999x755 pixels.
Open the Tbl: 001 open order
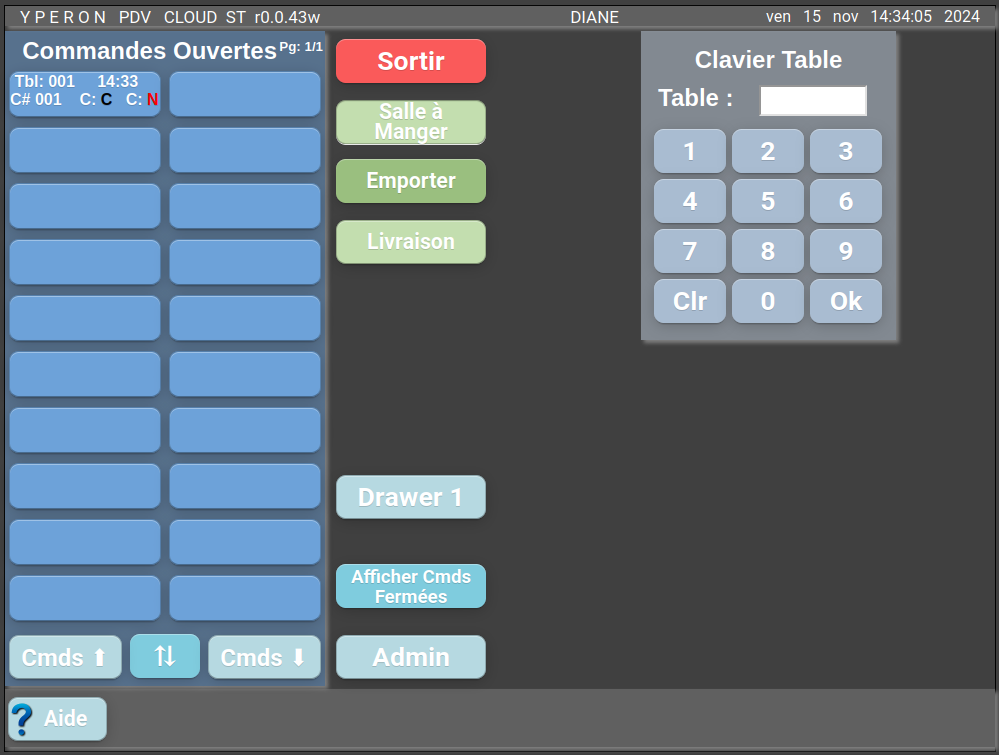coord(85,91)
